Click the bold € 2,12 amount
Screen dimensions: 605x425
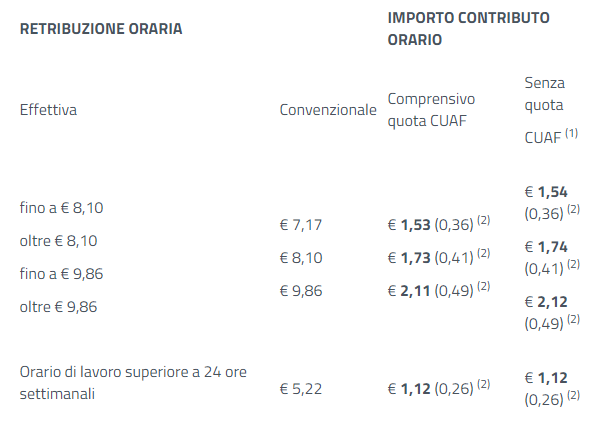(x=546, y=301)
